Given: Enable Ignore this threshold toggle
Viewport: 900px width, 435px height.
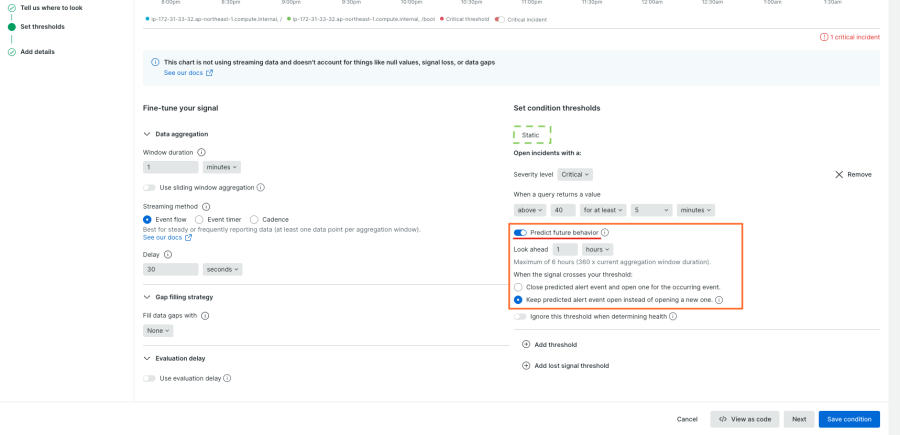Looking at the screenshot, I should click(520, 316).
